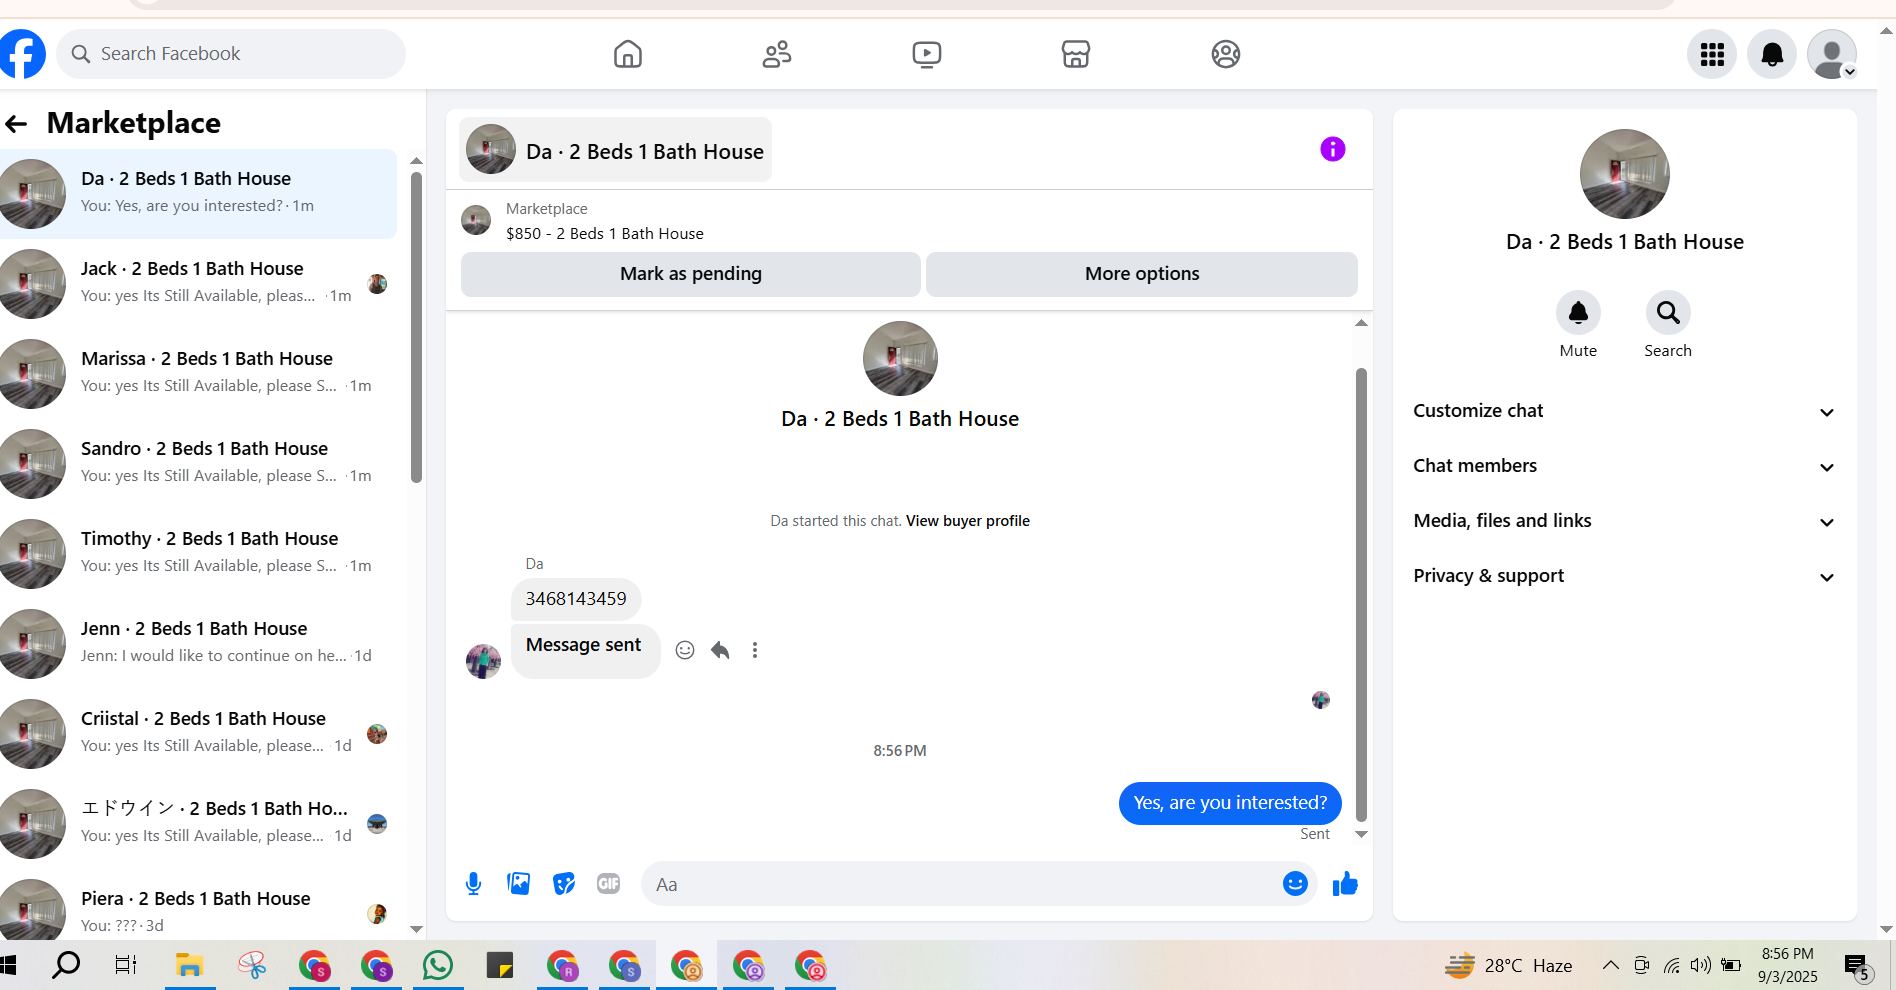
Task: Open Task View on the taskbar
Action: [x=126, y=965]
